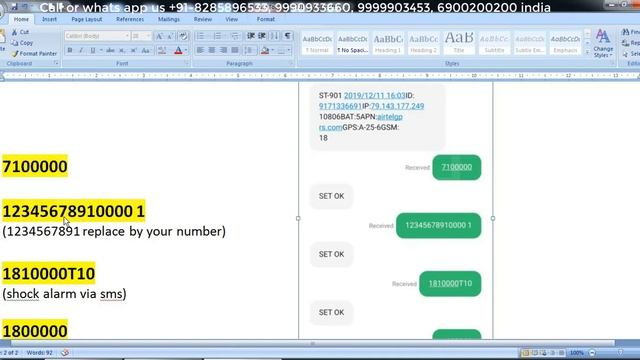Click the Change Case icon

pos(145,50)
